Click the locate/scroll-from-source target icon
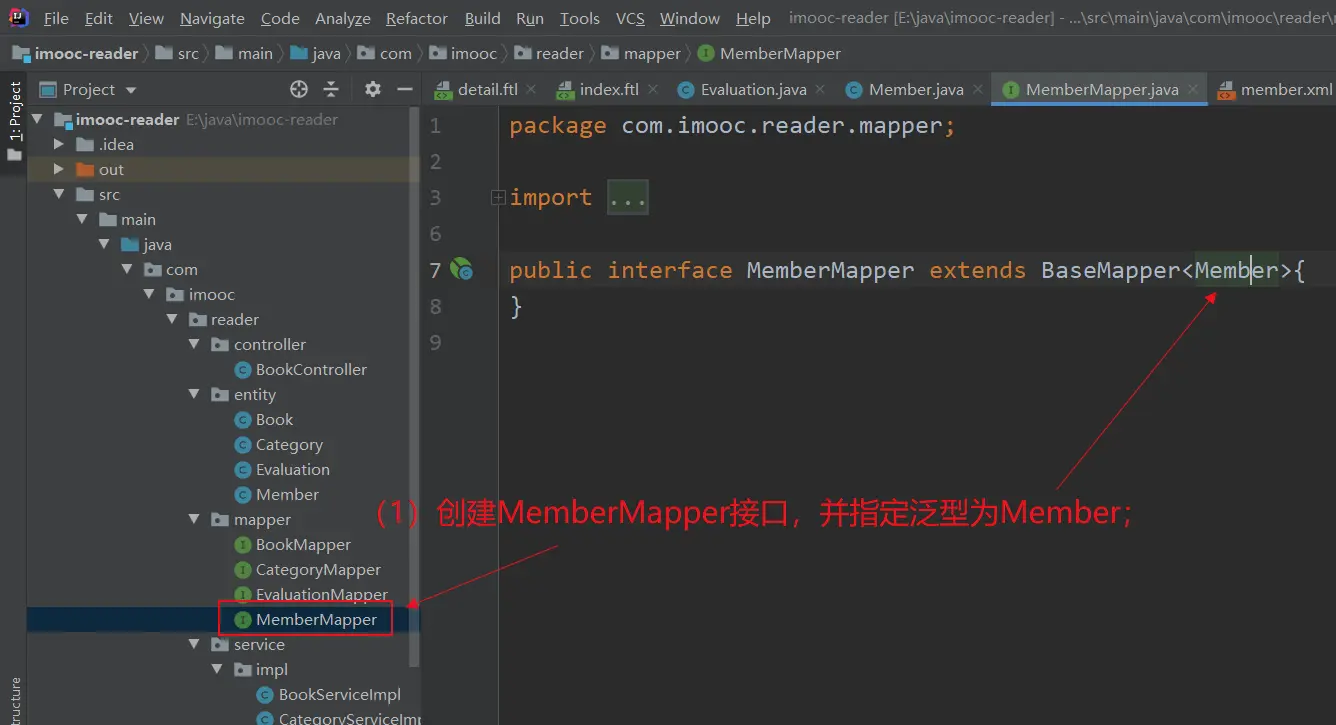This screenshot has width=1336, height=725. coord(298,90)
